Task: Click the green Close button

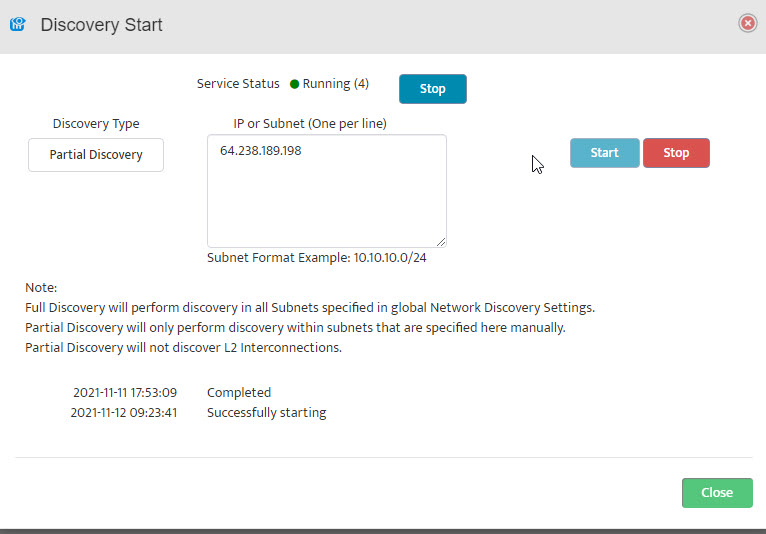Action: point(717,492)
